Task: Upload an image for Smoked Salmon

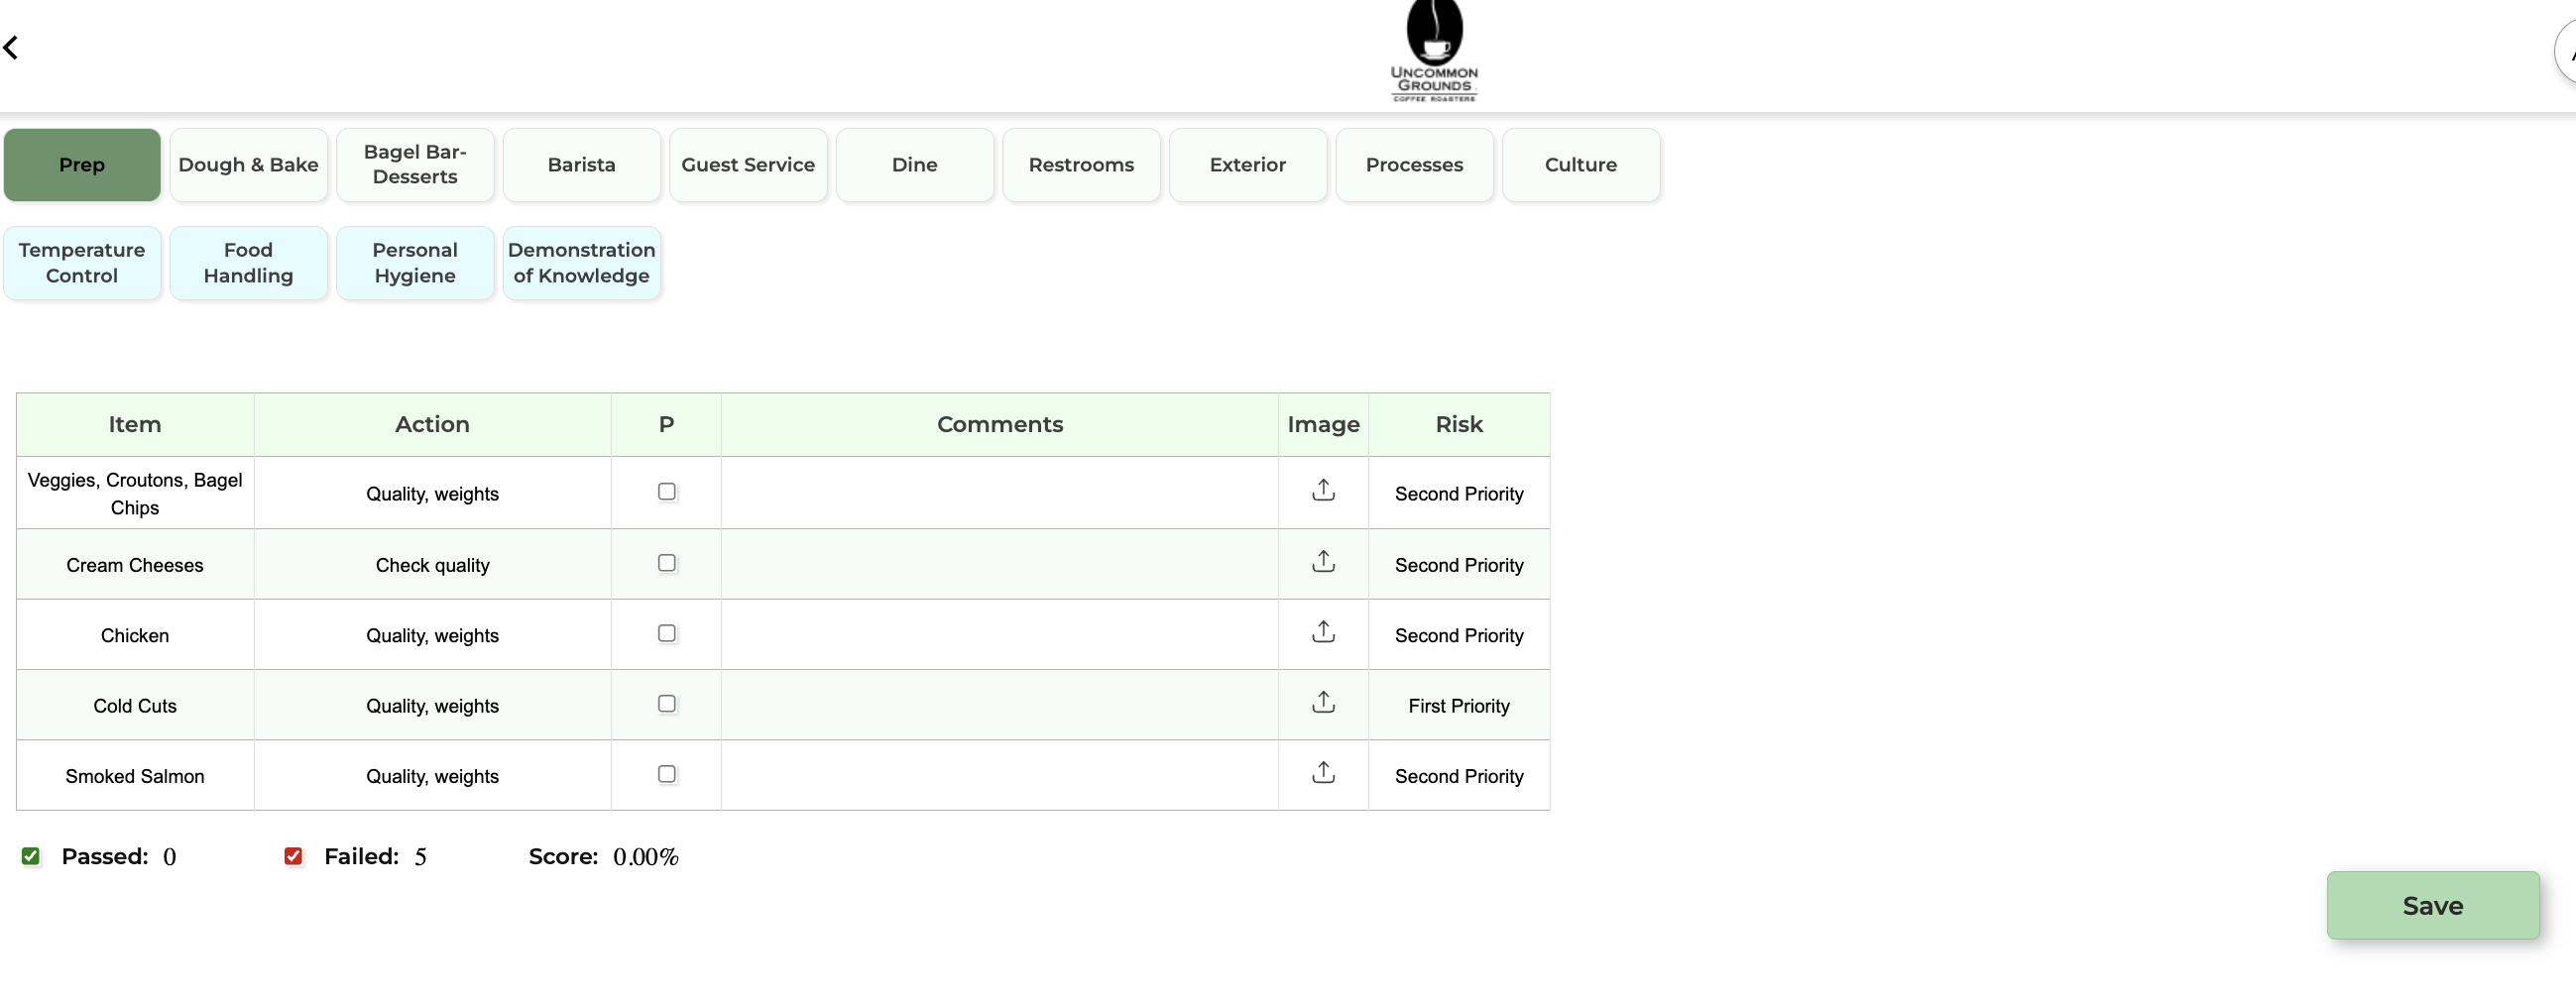Action: click(x=1323, y=773)
